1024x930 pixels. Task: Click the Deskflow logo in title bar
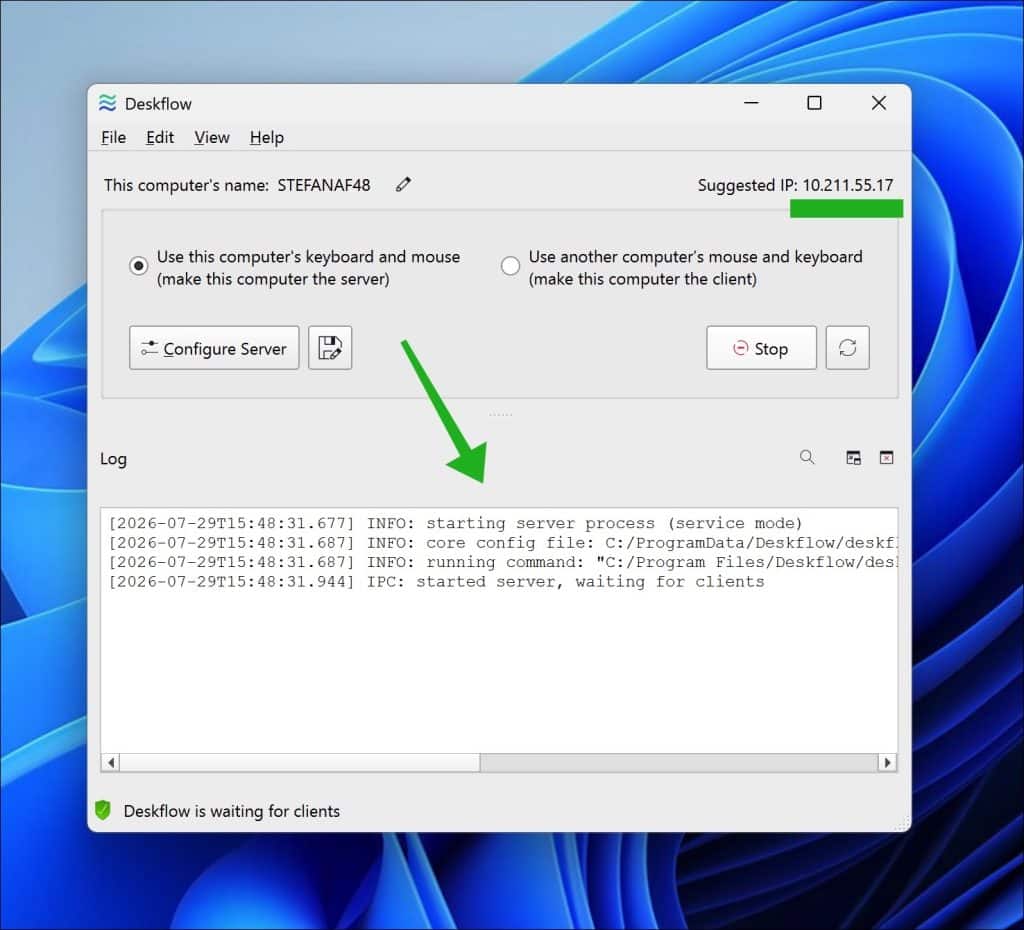107,103
